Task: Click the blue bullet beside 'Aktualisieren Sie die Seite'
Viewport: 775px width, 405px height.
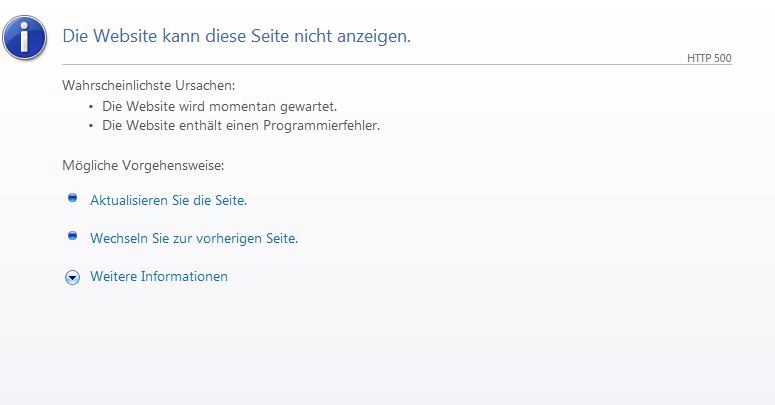Action: click(72, 198)
